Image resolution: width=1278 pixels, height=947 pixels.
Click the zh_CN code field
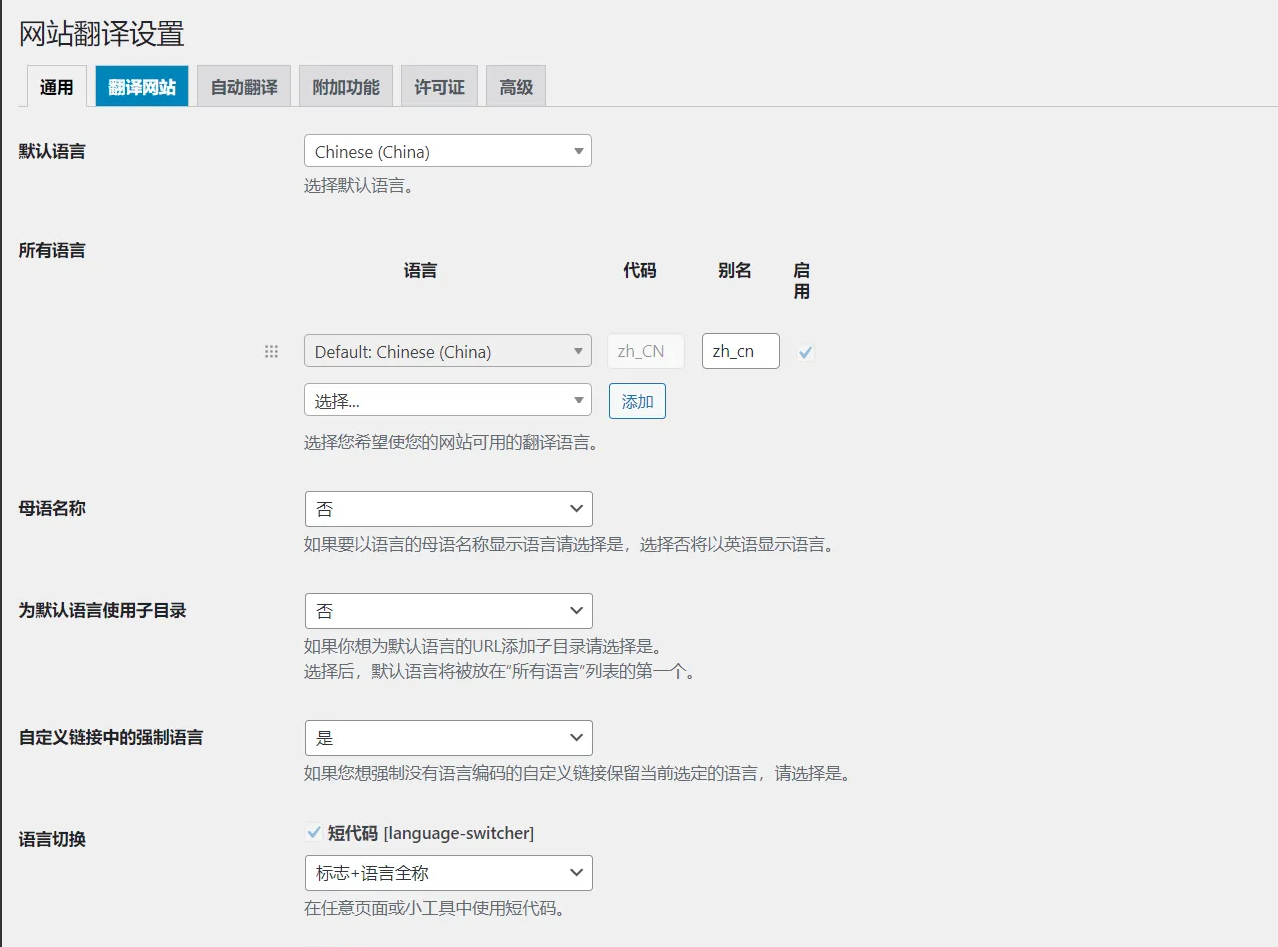(646, 351)
